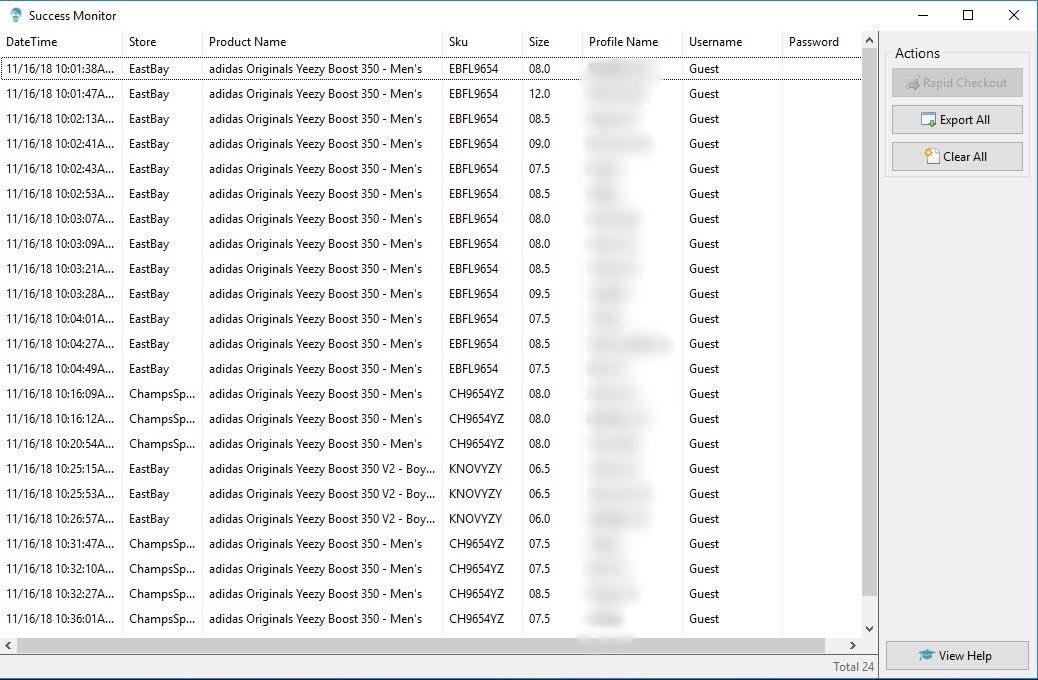Screen dimensions: 1038x680
Task: Click the horizontal scrollbar thumb
Action: click(x=421, y=645)
